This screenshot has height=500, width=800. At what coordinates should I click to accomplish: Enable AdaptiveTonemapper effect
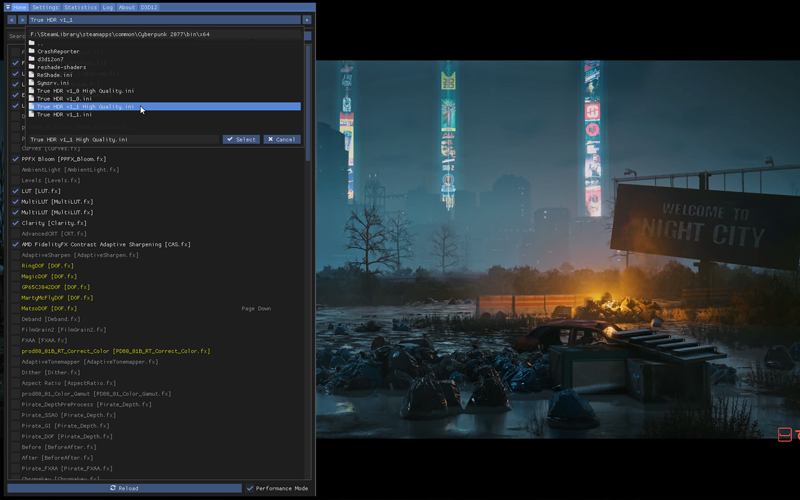pyautogui.click(x=15, y=362)
